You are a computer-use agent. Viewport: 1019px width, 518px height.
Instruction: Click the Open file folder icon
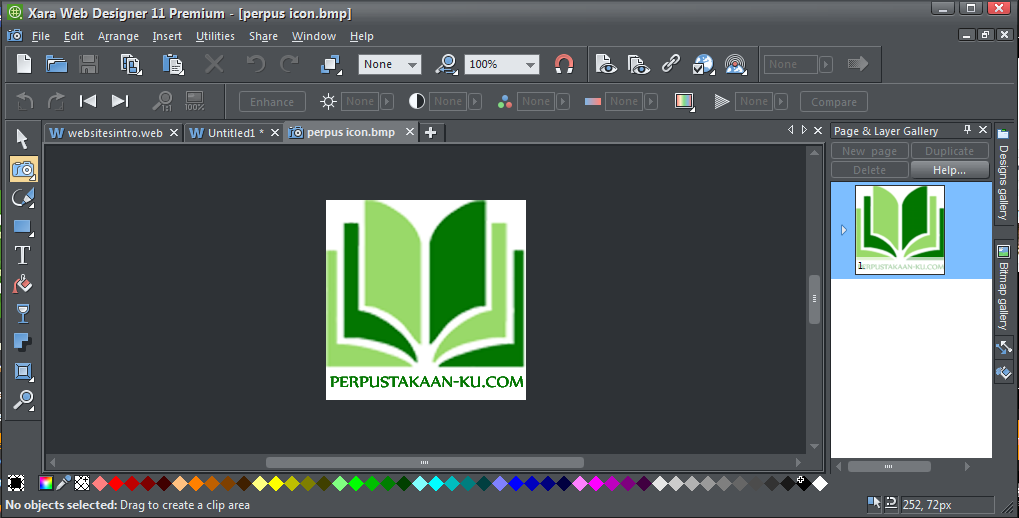(x=57, y=64)
